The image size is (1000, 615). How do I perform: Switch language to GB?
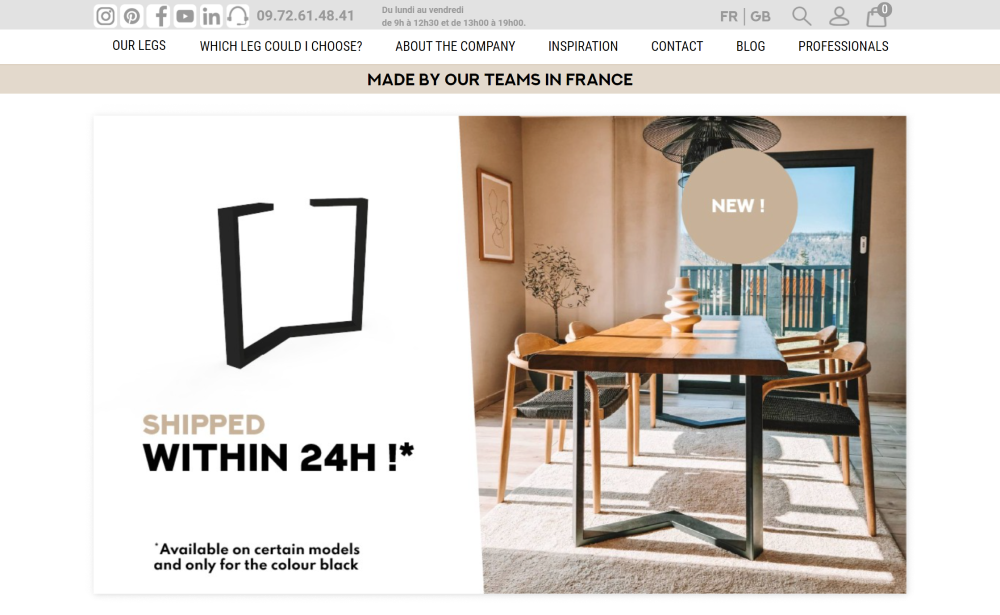[x=760, y=16]
